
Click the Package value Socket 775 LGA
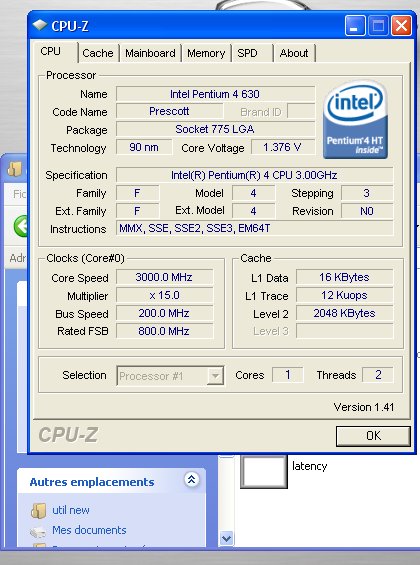point(215,129)
